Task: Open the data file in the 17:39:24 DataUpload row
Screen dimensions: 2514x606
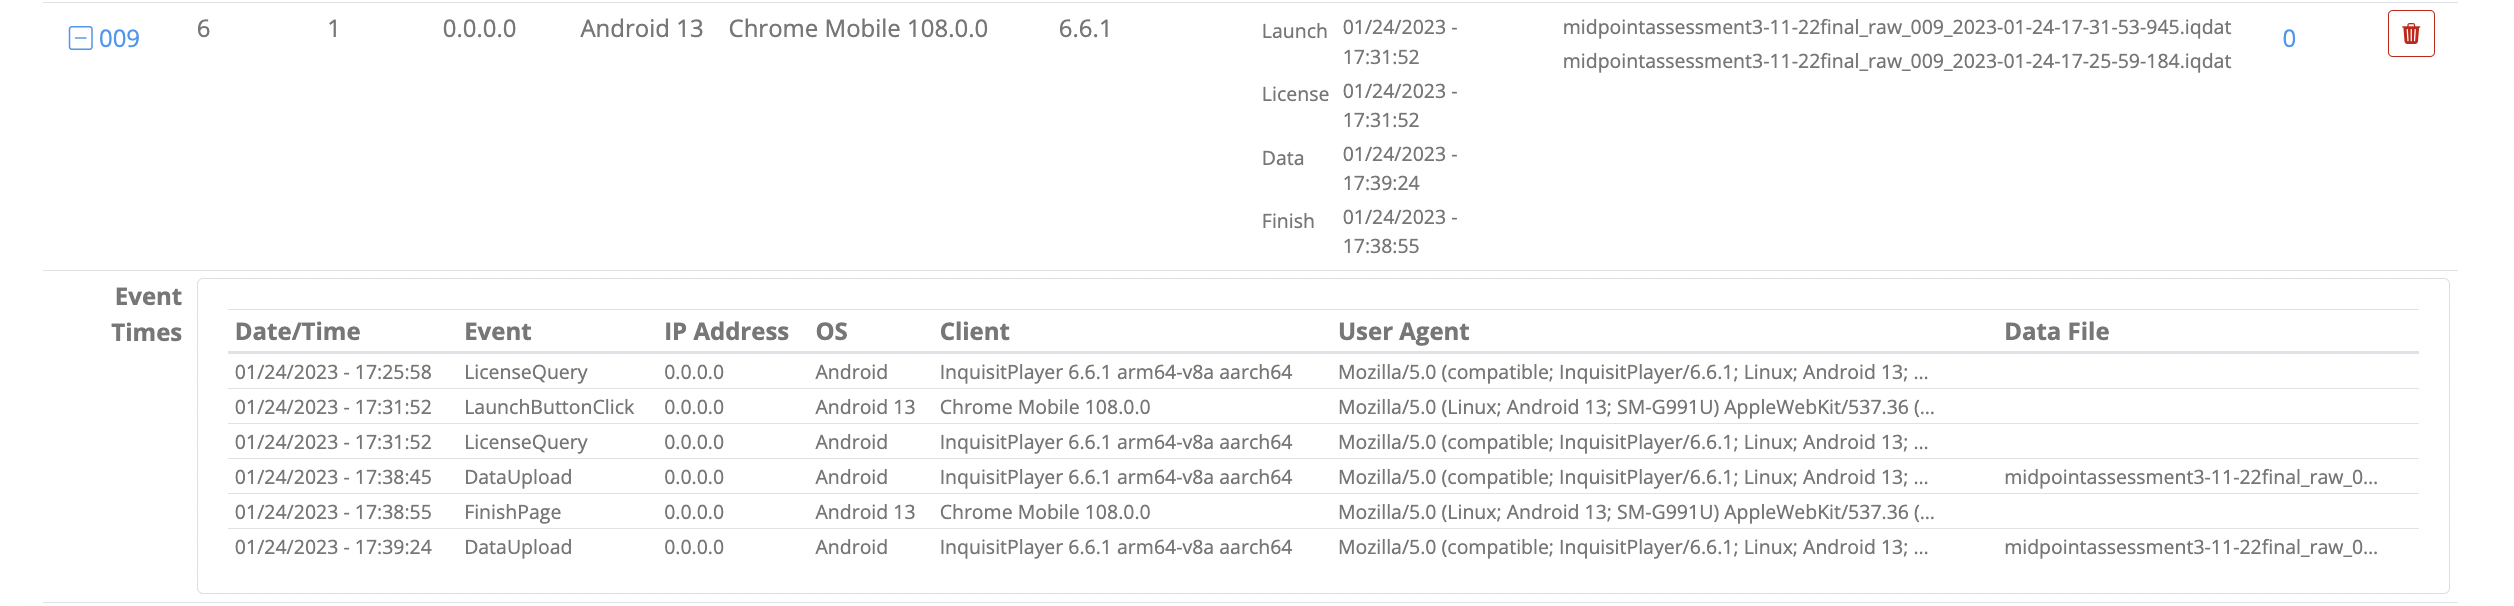Action: [x=2190, y=547]
